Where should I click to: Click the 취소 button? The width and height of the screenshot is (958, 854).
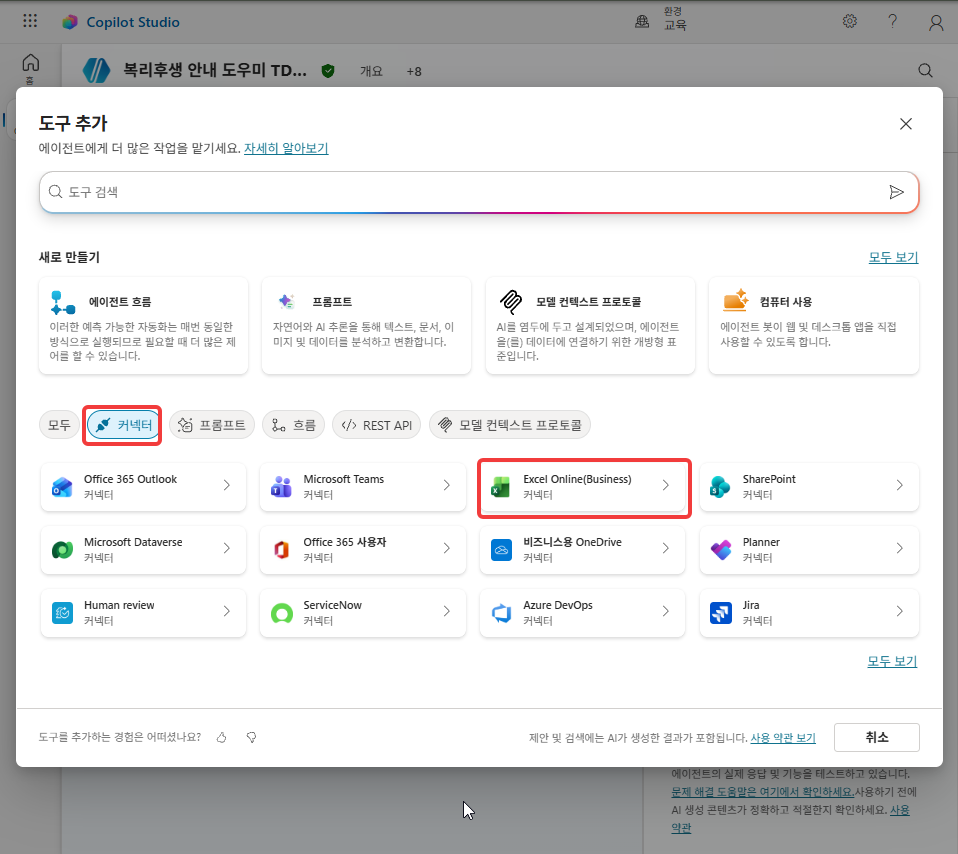pos(877,737)
